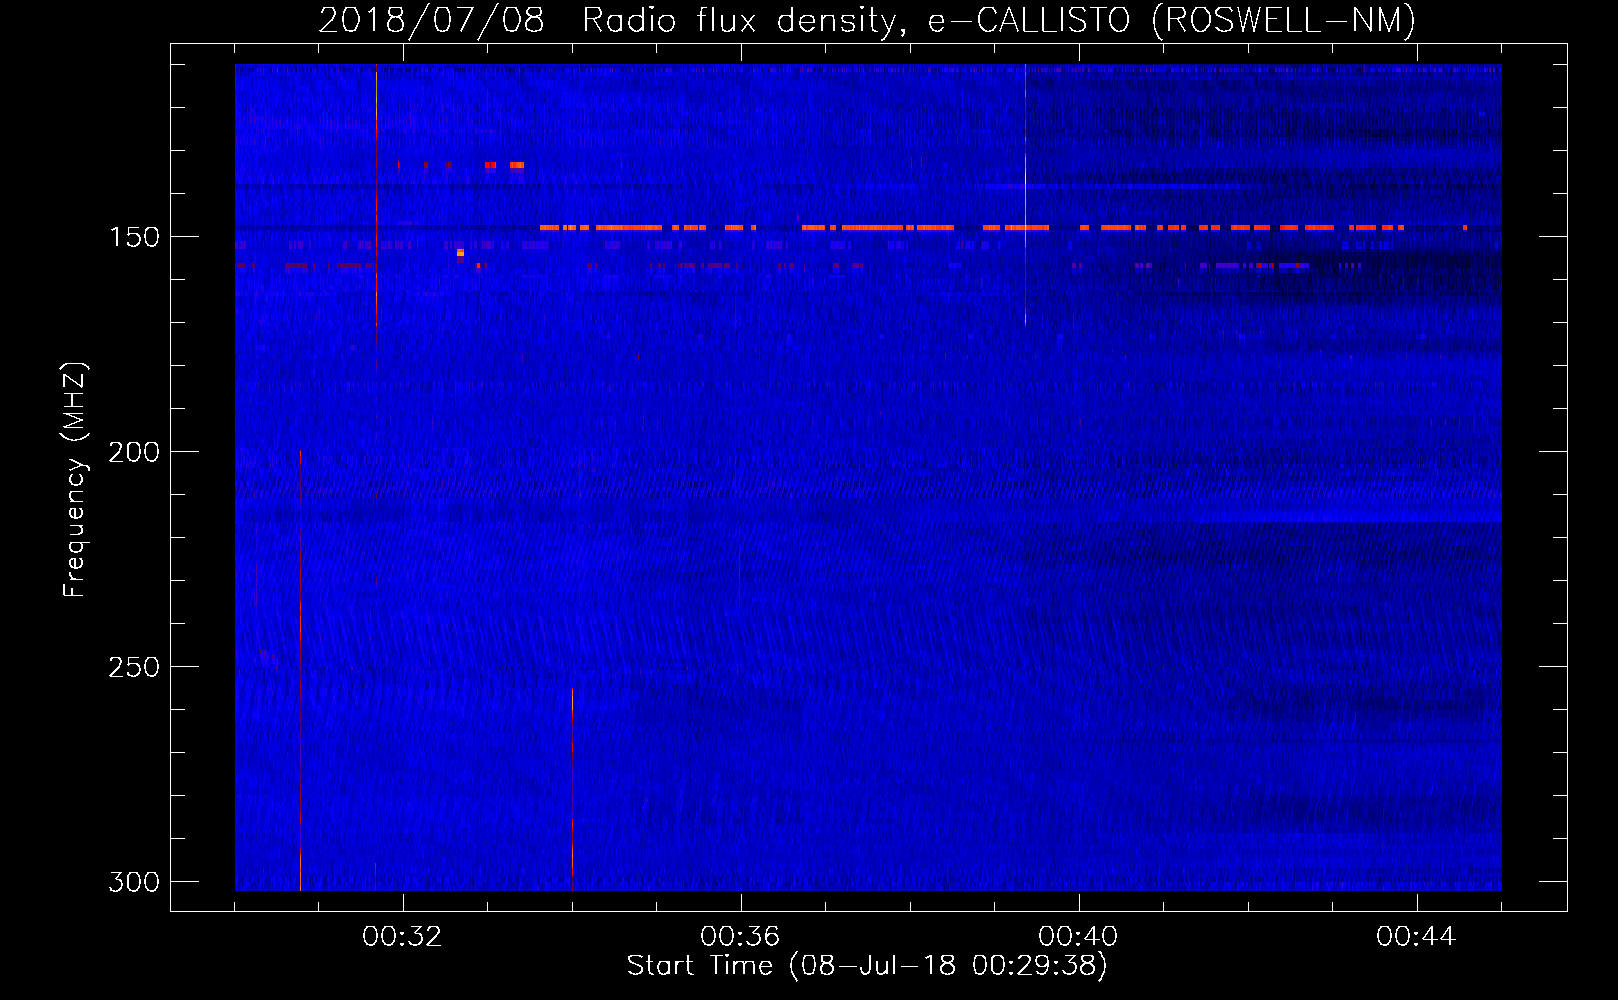Click the 00:44 time tick label
The height and width of the screenshot is (1000, 1618).
coord(1416,937)
